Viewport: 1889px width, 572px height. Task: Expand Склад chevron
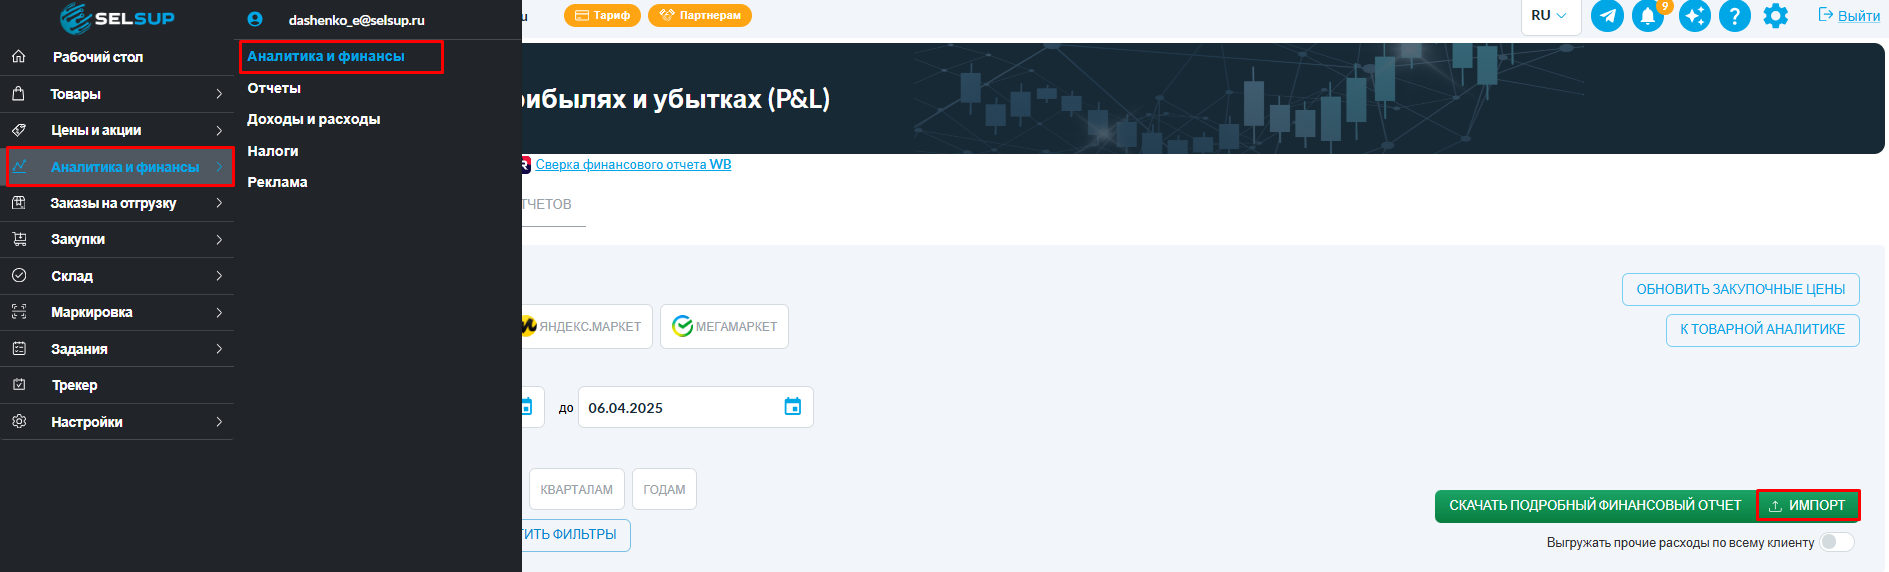(219, 276)
